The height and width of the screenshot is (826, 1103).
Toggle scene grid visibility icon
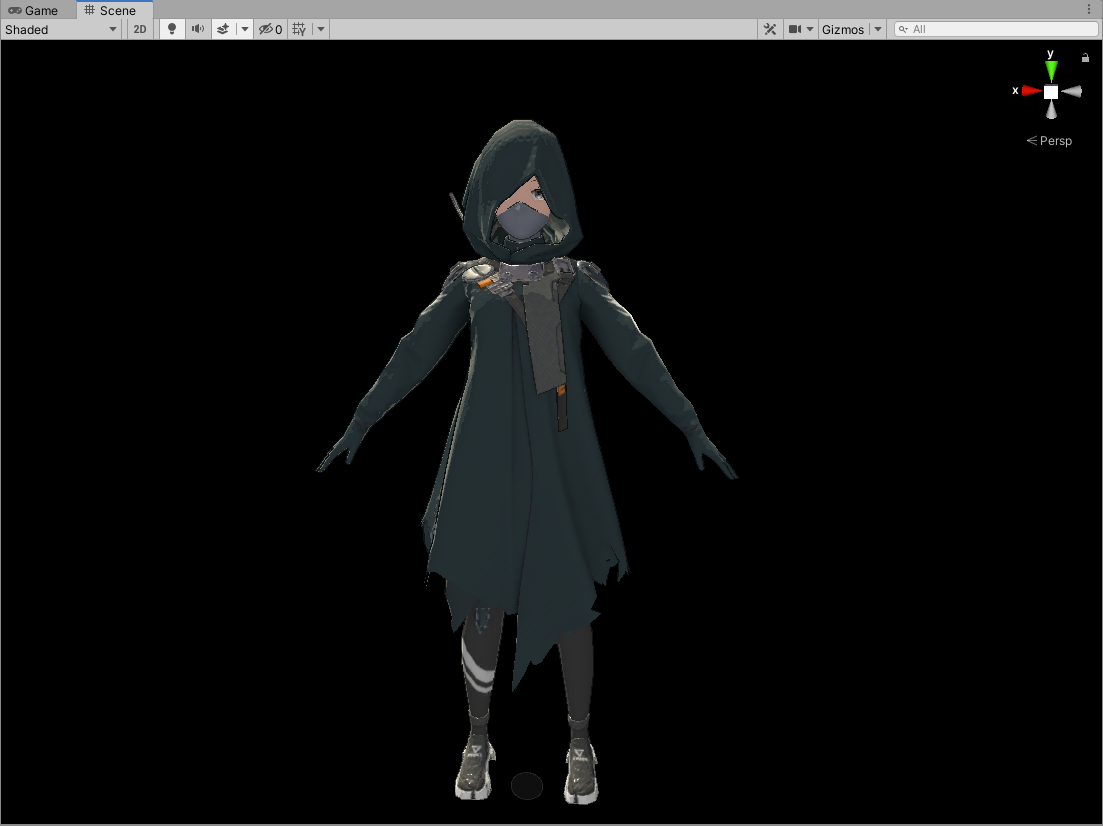pyautogui.click(x=299, y=29)
